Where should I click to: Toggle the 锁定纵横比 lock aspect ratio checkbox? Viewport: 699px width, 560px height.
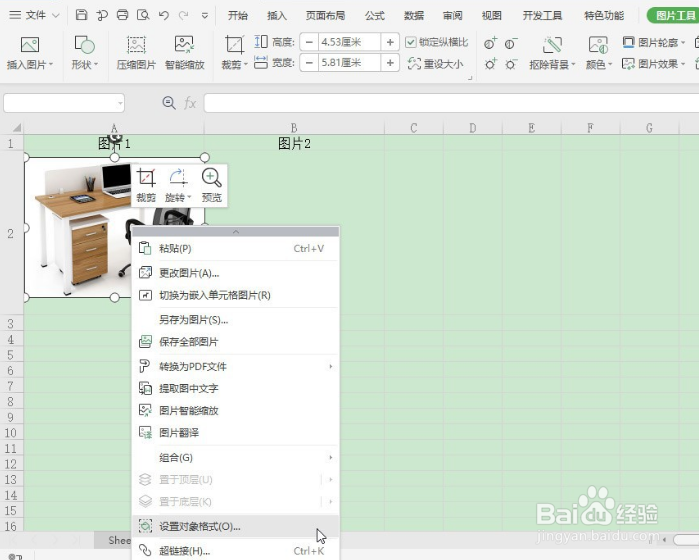411,42
